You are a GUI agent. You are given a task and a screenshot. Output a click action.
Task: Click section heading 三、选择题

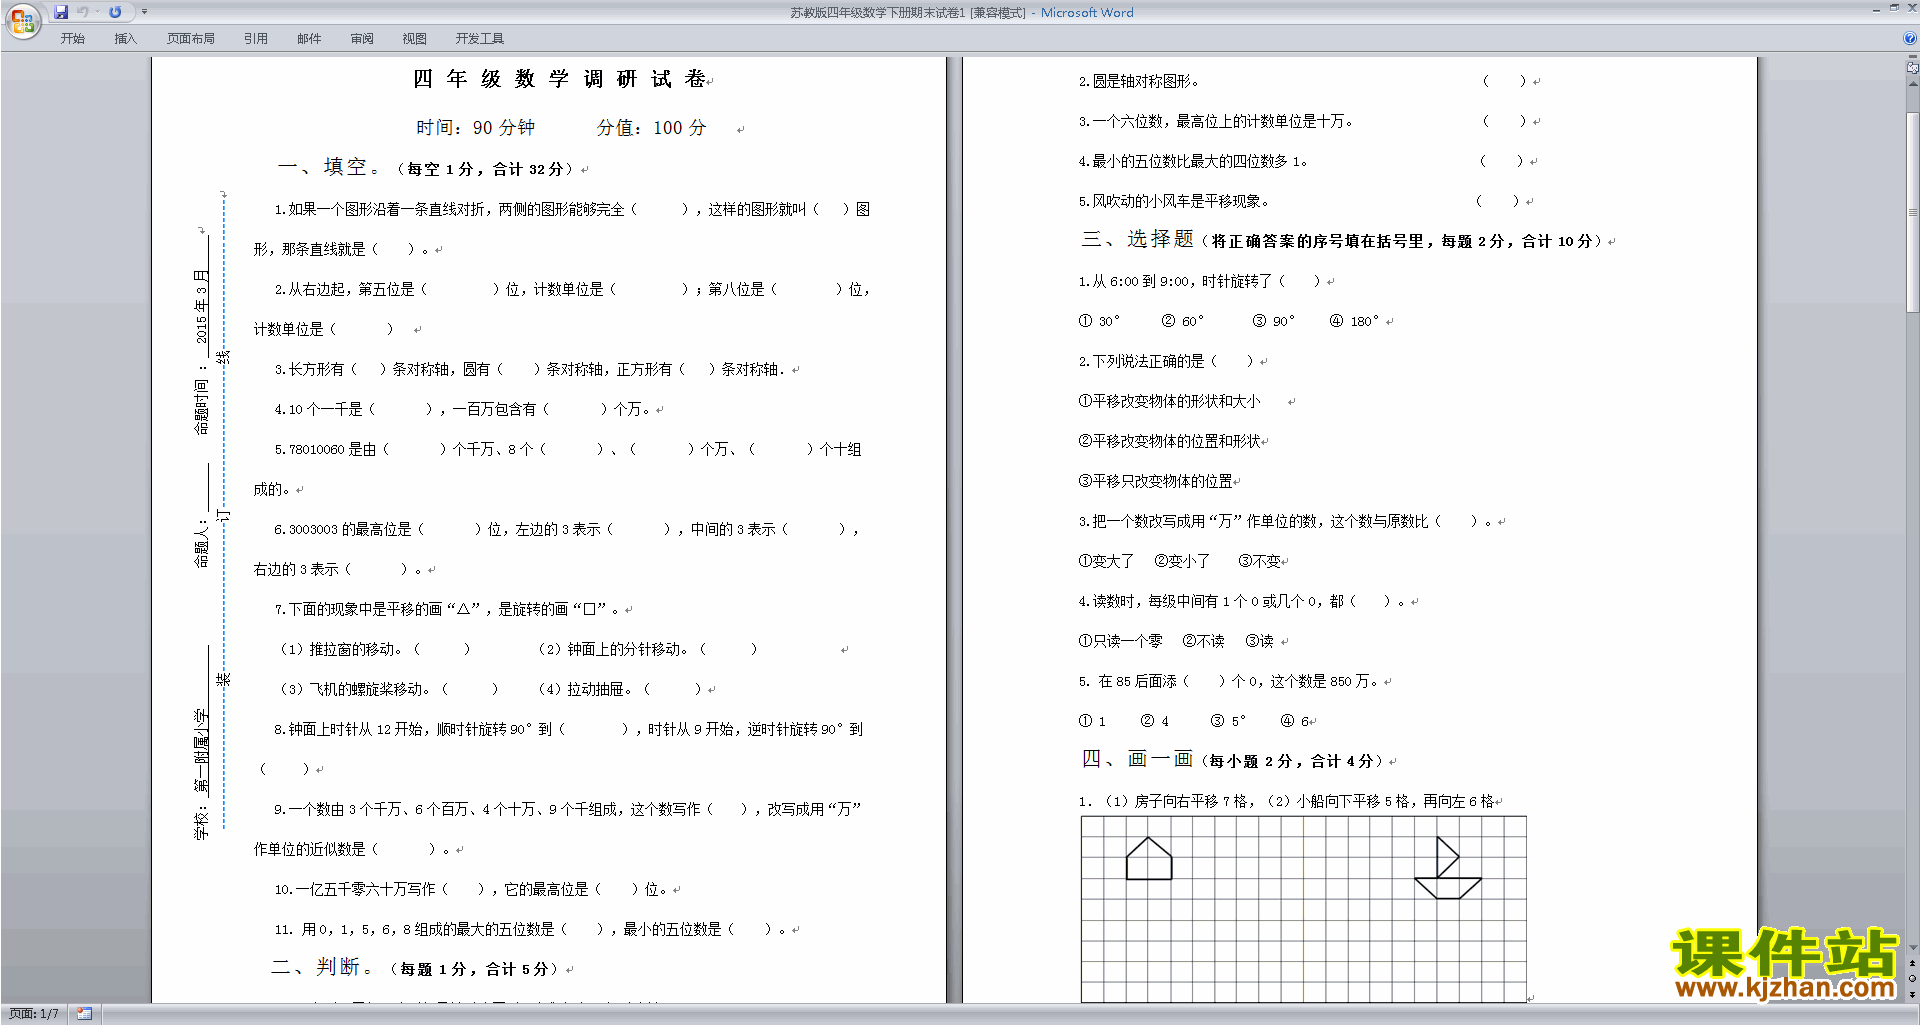pos(1138,239)
